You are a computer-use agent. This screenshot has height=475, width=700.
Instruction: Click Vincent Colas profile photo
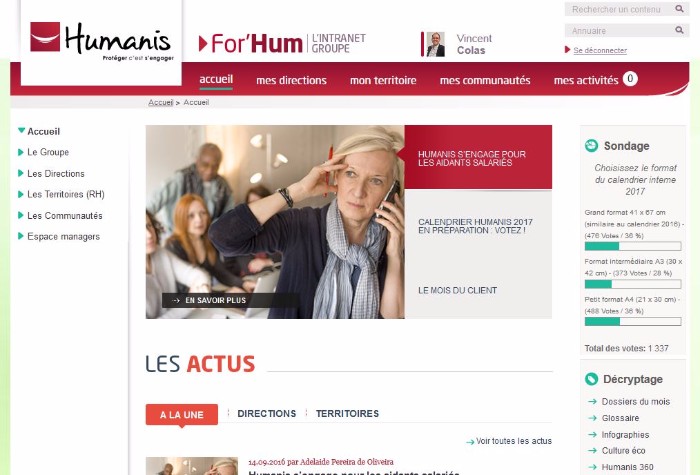click(435, 44)
